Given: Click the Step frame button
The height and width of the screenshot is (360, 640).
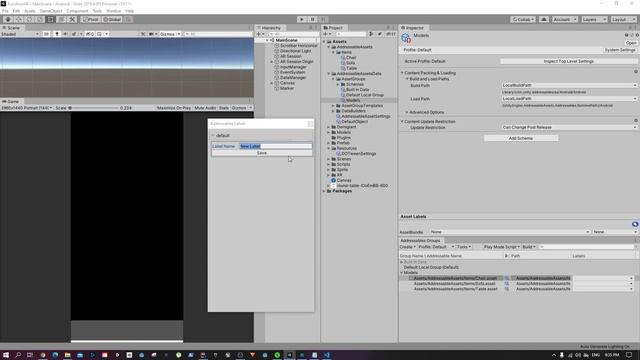Looking at the screenshot, I should click(x=323, y=20).
